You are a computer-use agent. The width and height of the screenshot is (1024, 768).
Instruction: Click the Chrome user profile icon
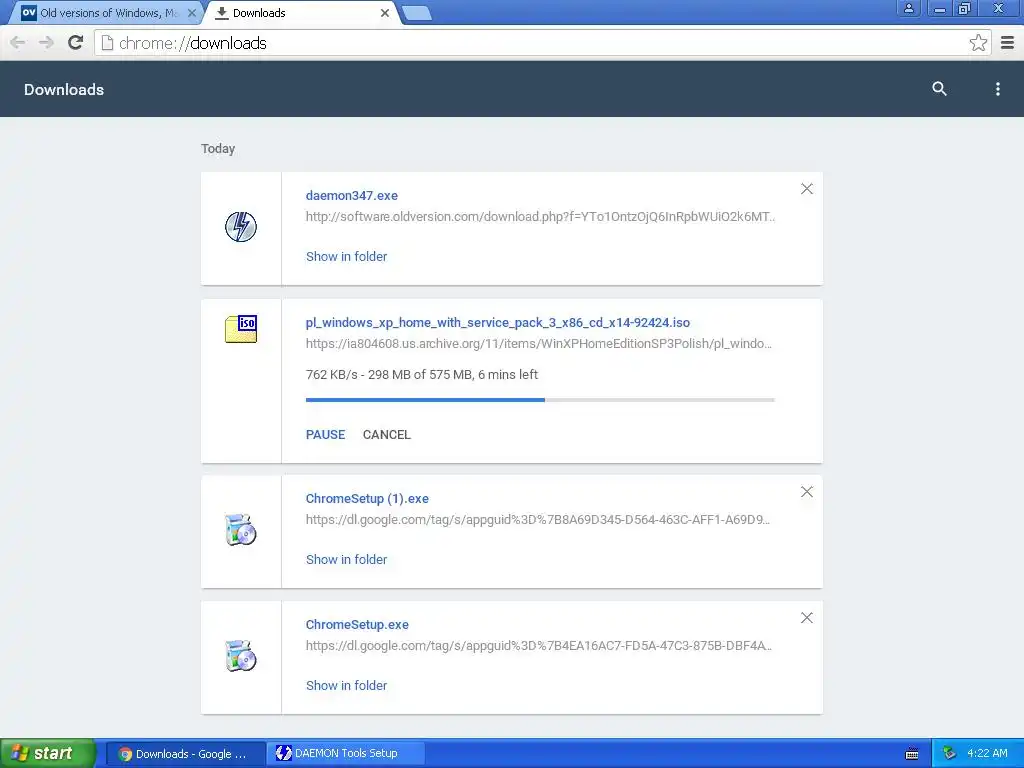(x=908, y=8)
